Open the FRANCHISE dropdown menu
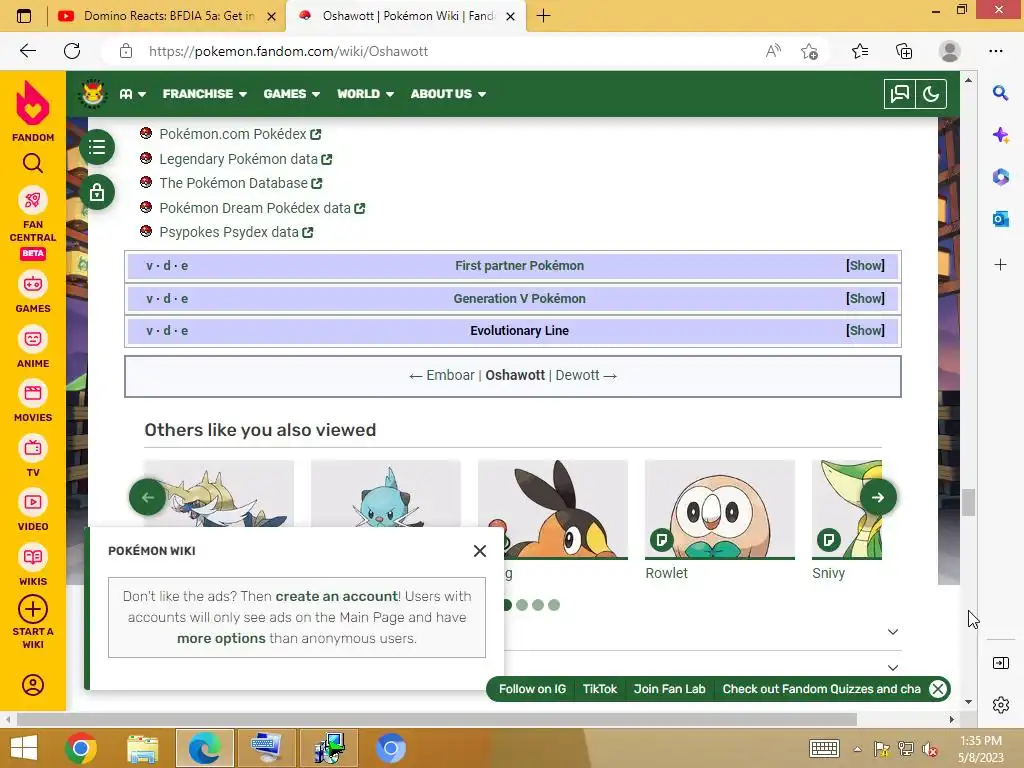This screenshot has height=768, width=1024. pyautogui.click(x=205, y=94)
